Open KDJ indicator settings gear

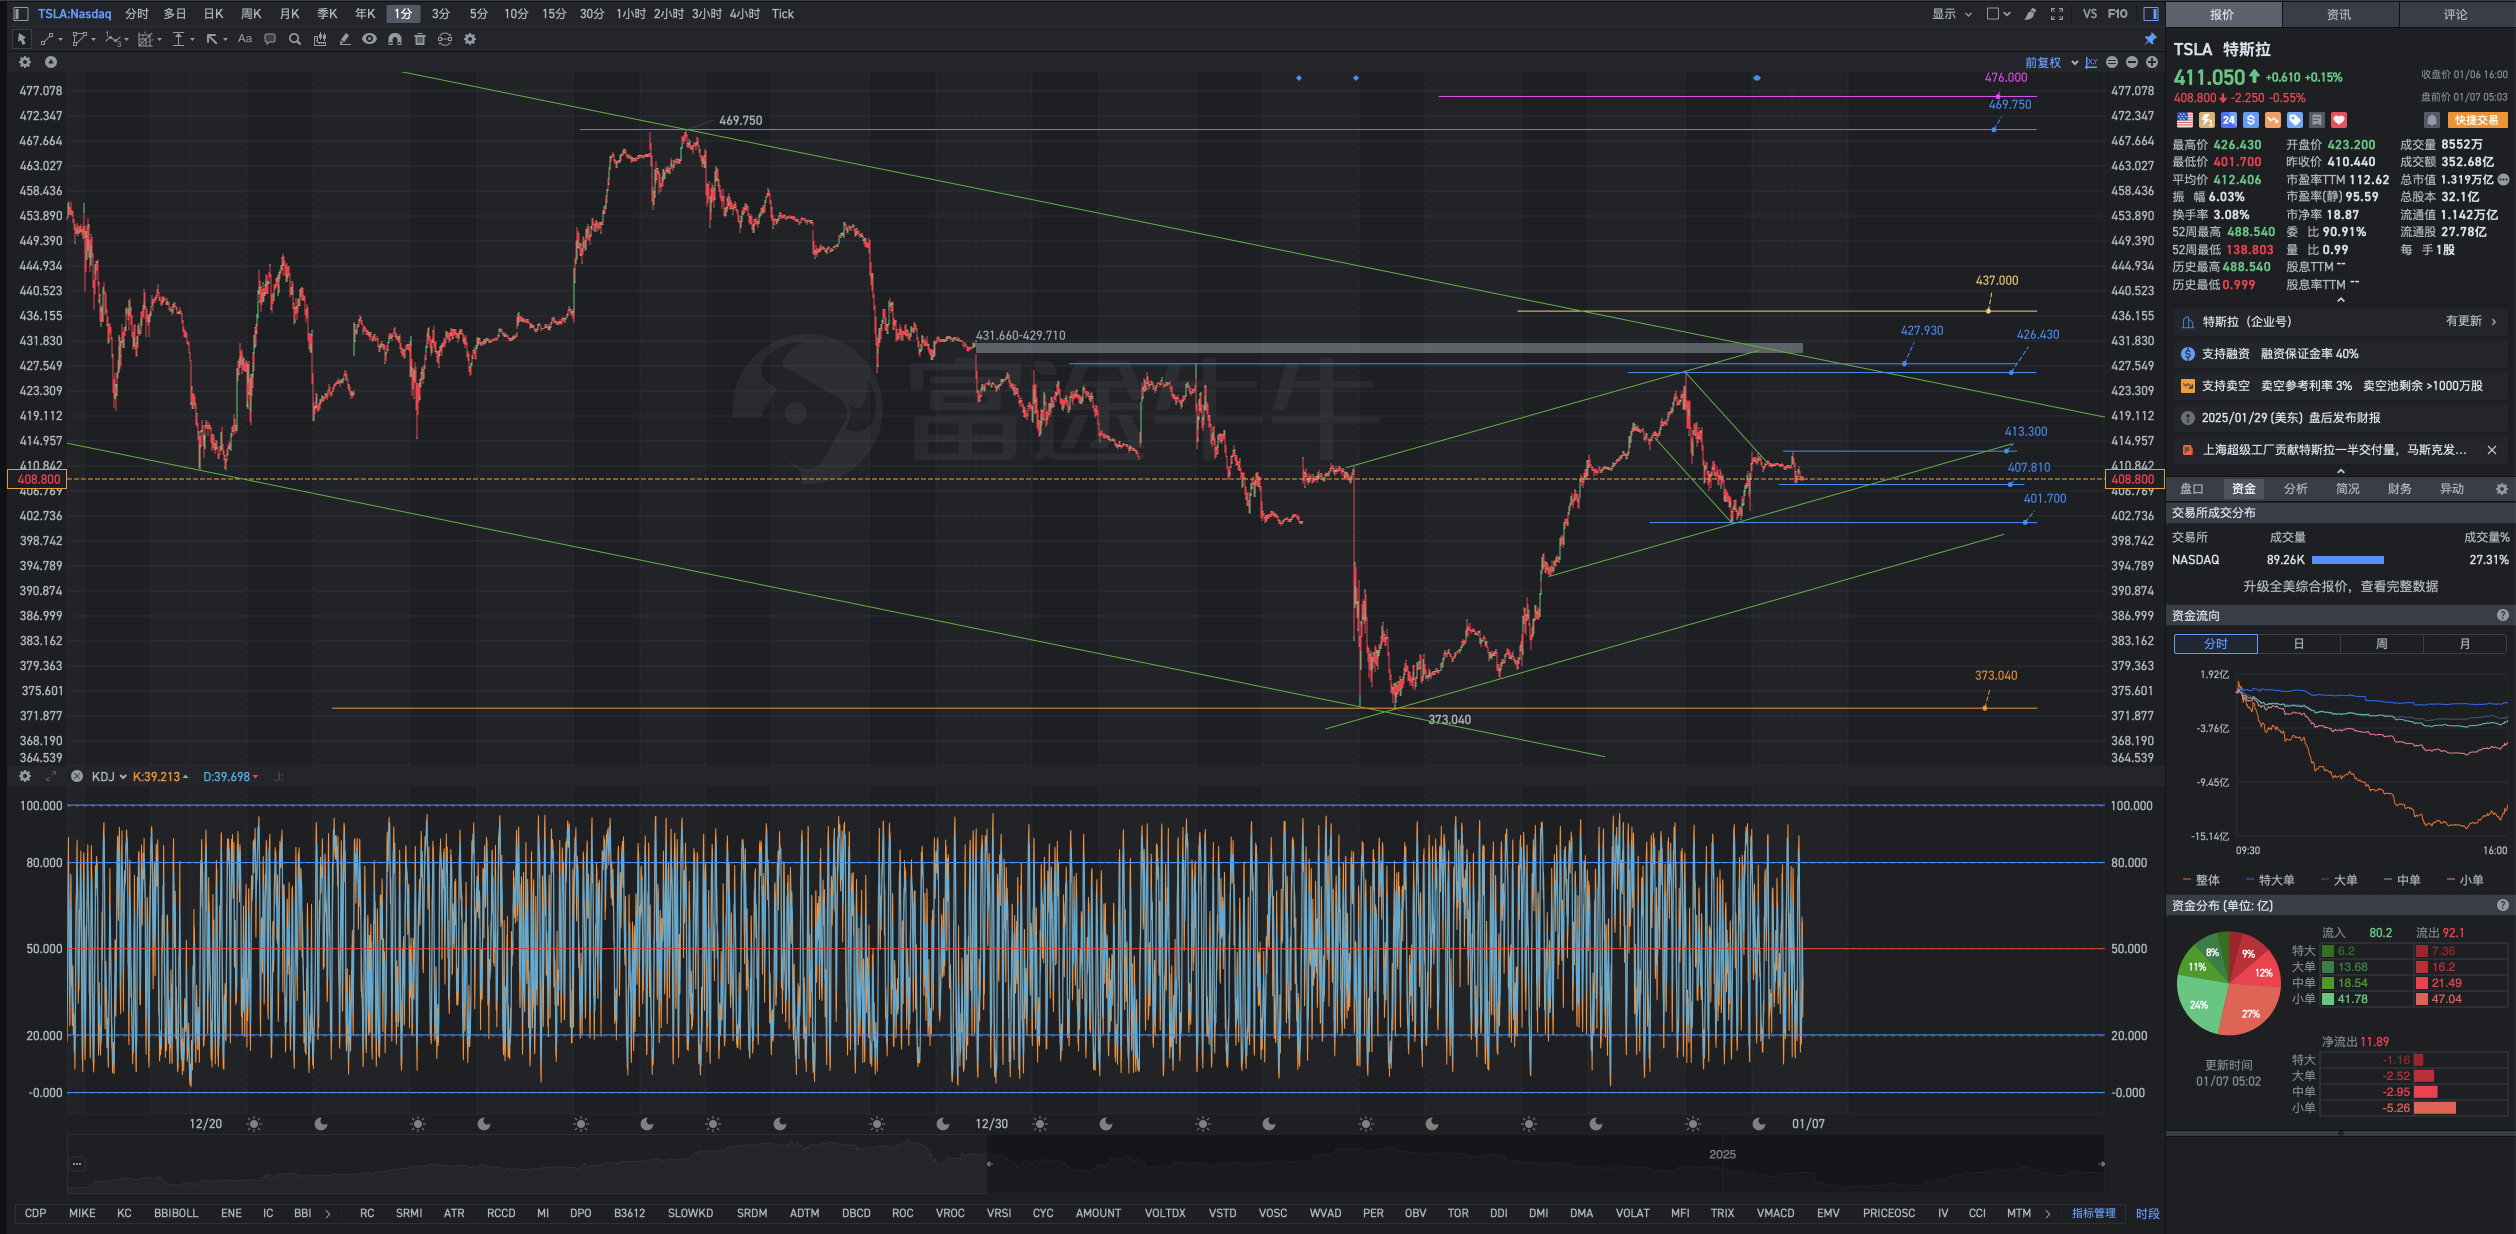click(25, 776)
